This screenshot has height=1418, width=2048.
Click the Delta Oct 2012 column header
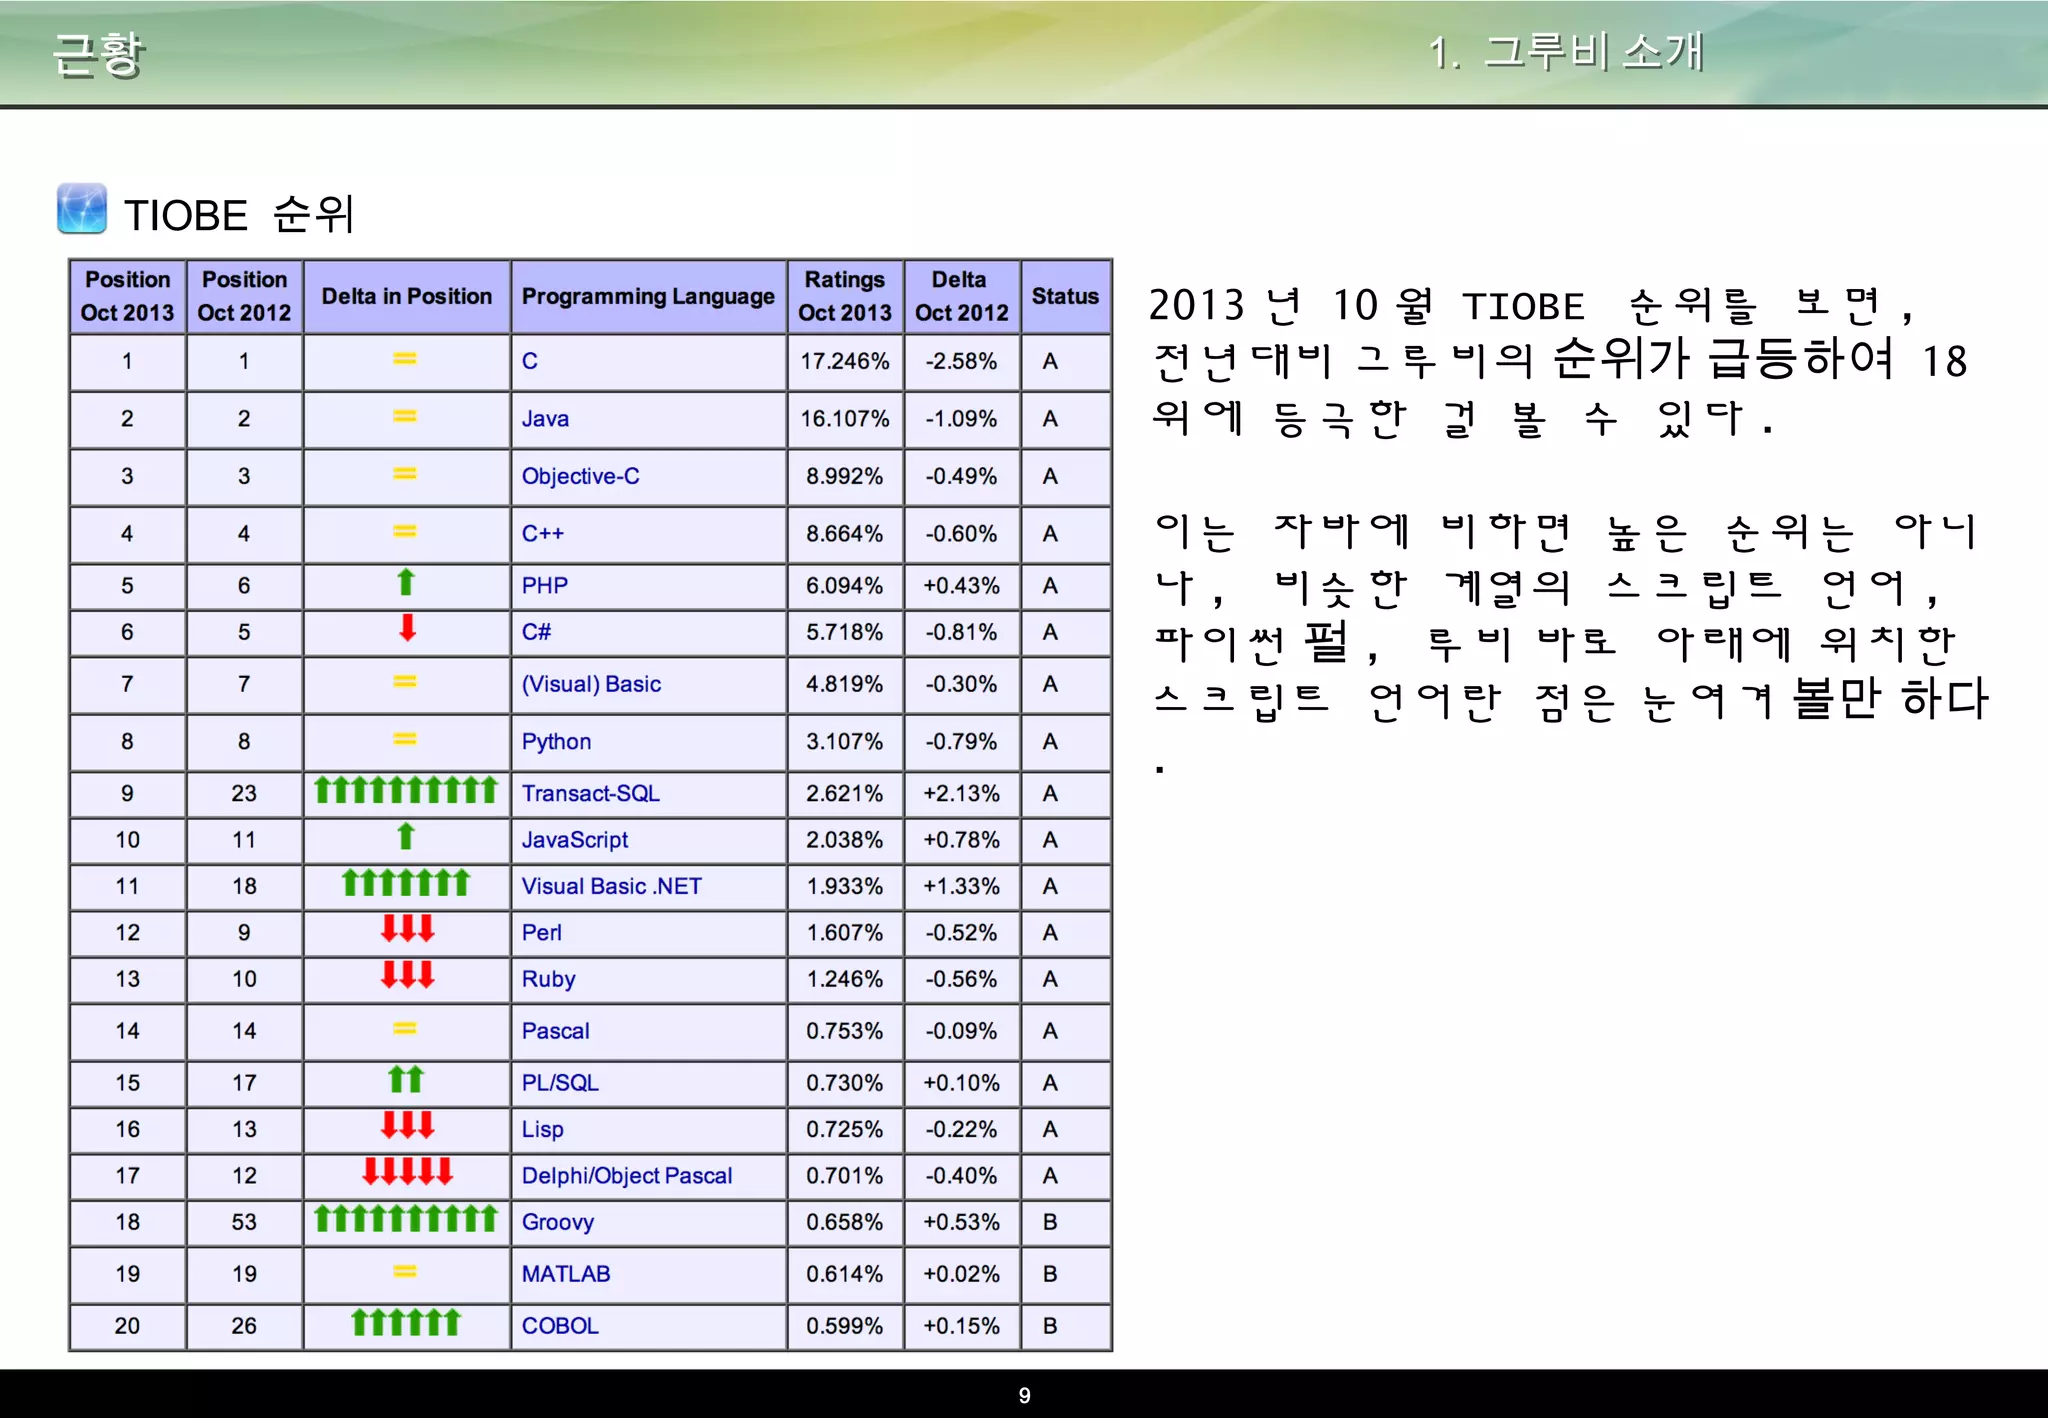(962, 296)
